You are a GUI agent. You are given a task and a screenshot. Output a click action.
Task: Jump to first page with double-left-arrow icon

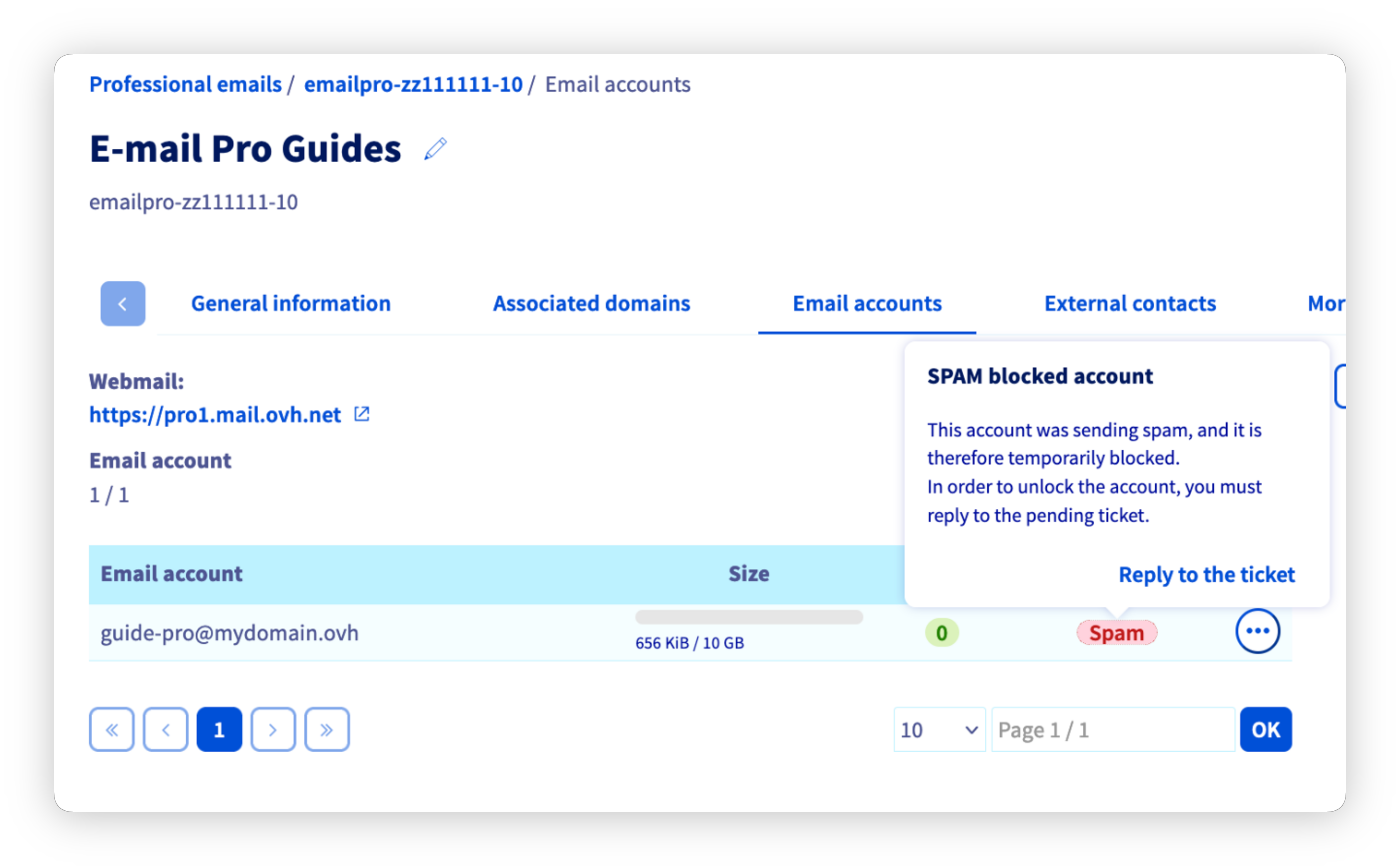[x=111, y=729]
